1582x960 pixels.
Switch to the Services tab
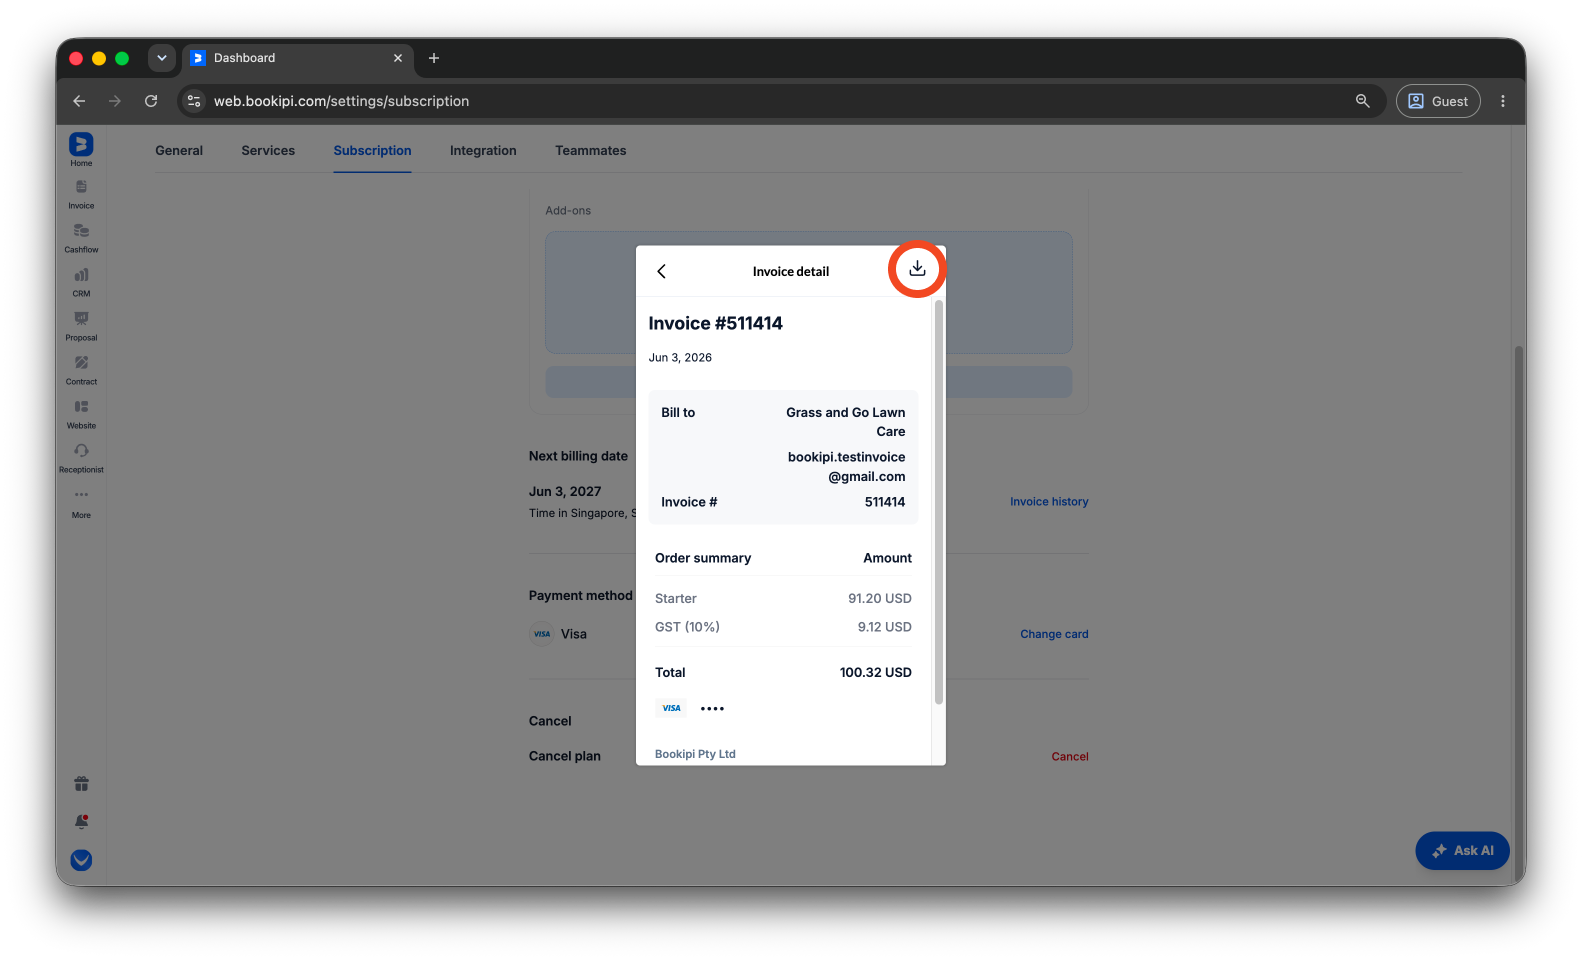[x=268, y=151]
